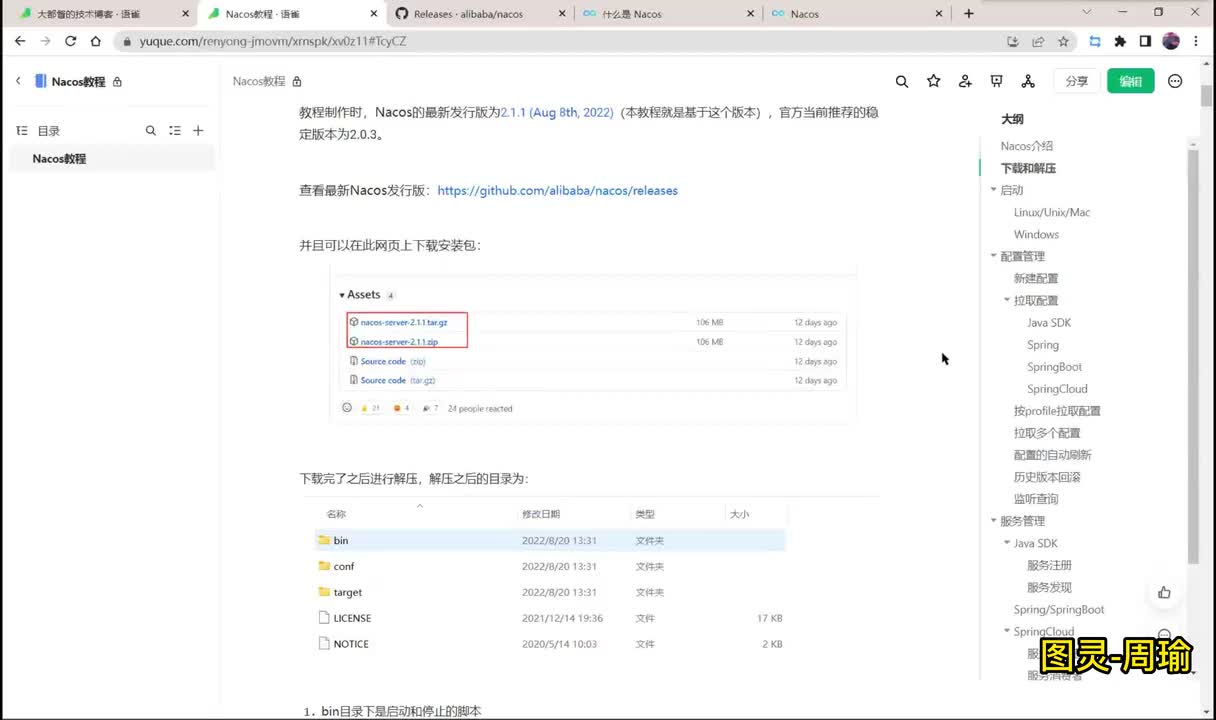Add a new document with the plus icon
Screen dimensions: 1216x720
pos(198,130)
